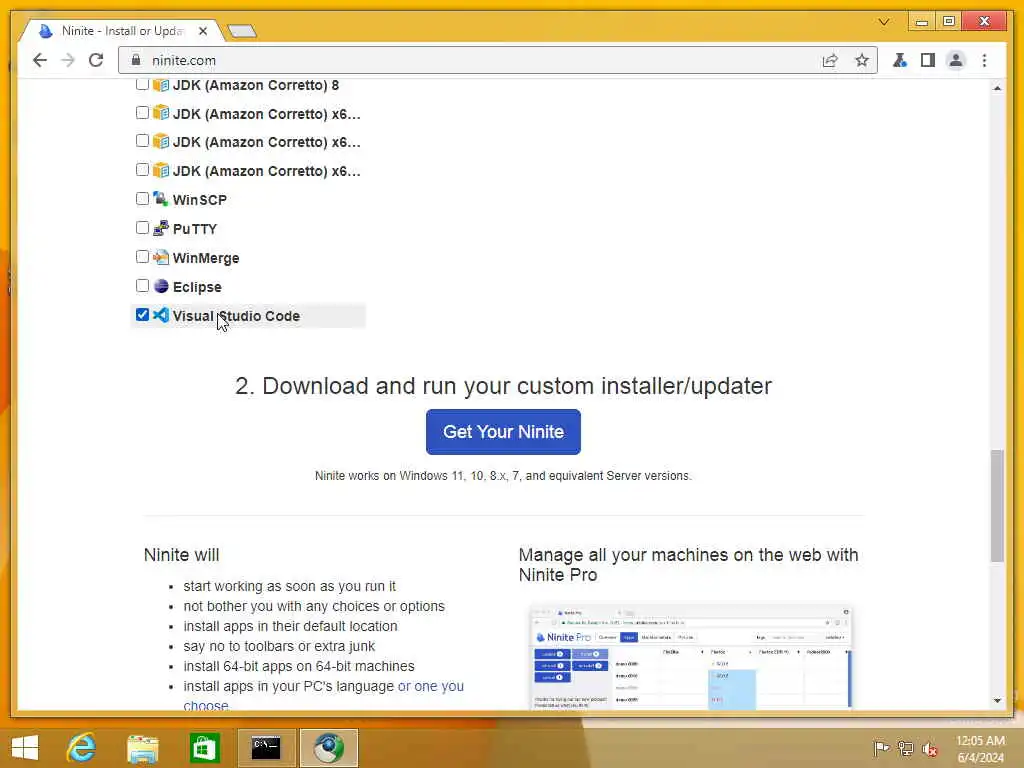Open a new tab
Viewport: 1024px width, 768px height.
[242, 31]
